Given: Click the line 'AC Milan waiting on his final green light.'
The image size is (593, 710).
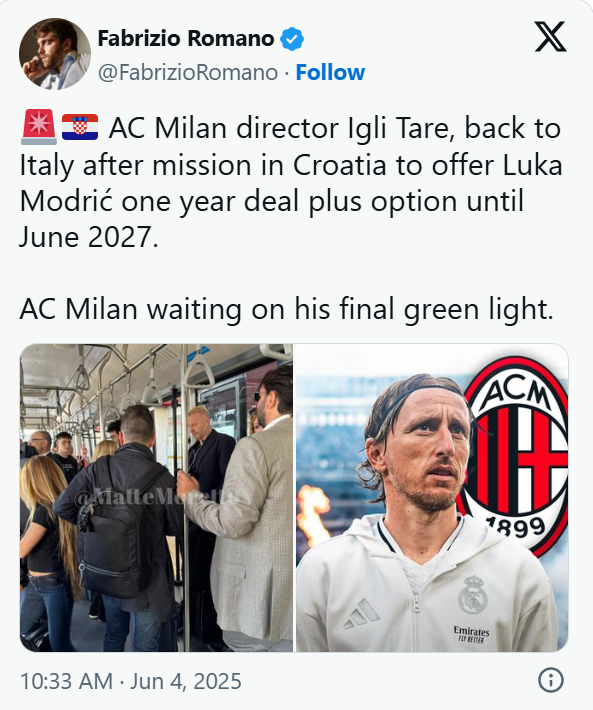Looking at the screenshot, I should (x=287, y=310).
